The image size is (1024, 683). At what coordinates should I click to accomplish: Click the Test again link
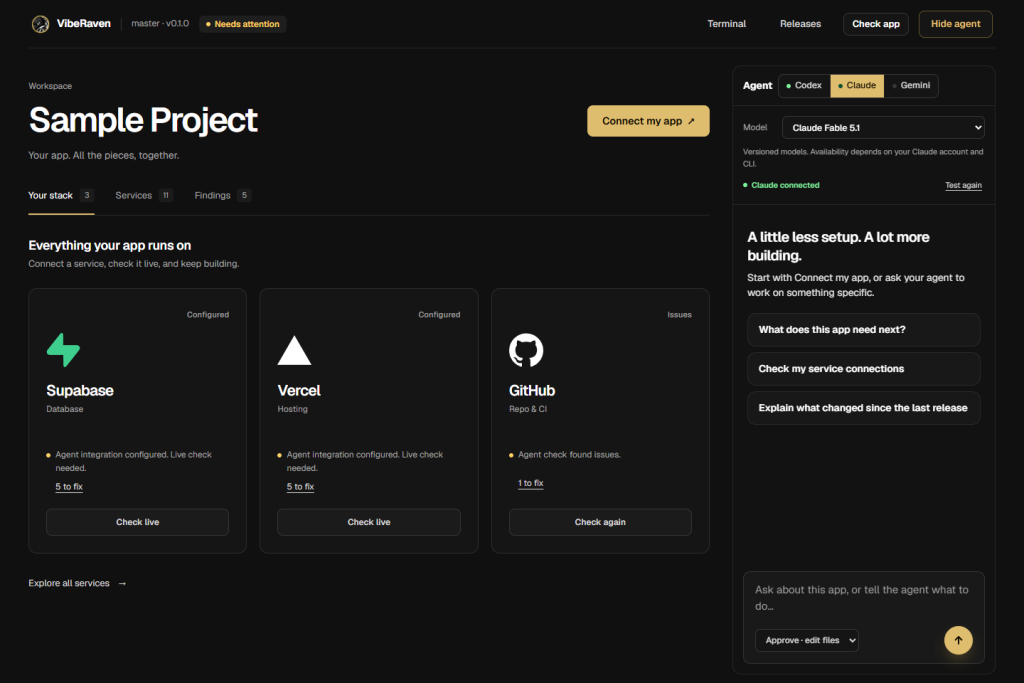[963, 185]
